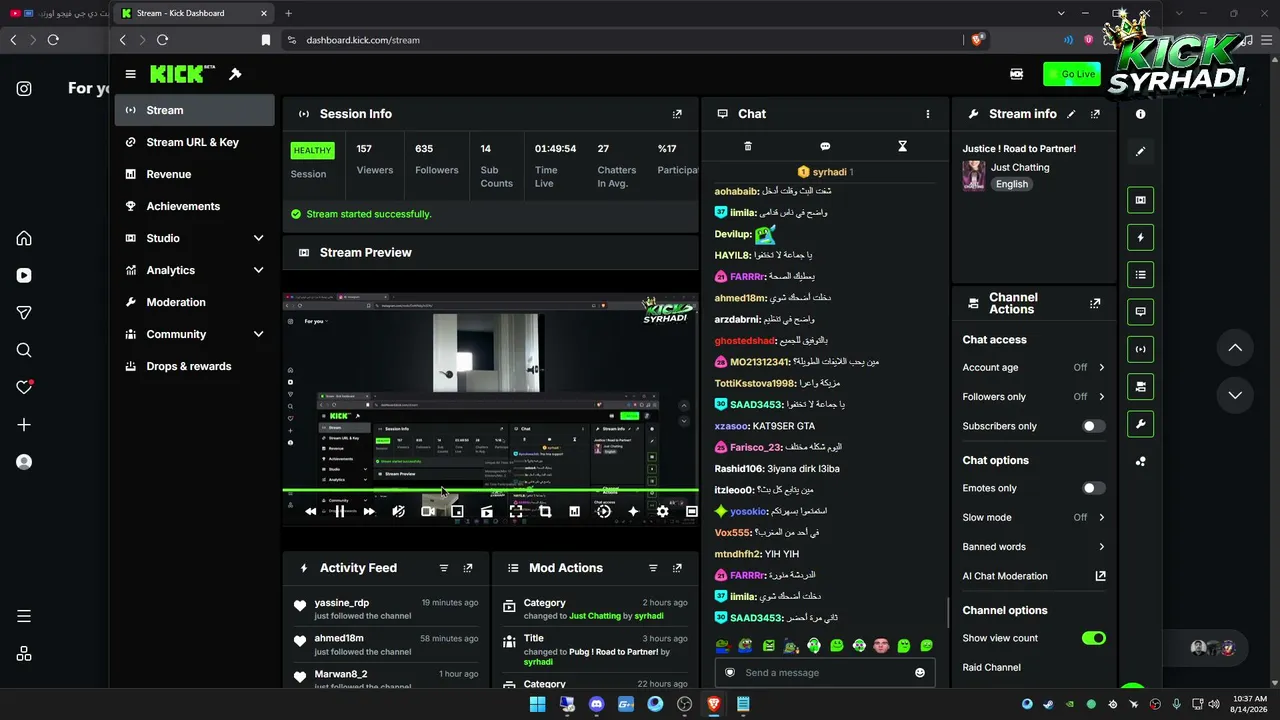Open Account age chat access setting
This screenshot has width=1280, height=720.
tap(1034, 367)
